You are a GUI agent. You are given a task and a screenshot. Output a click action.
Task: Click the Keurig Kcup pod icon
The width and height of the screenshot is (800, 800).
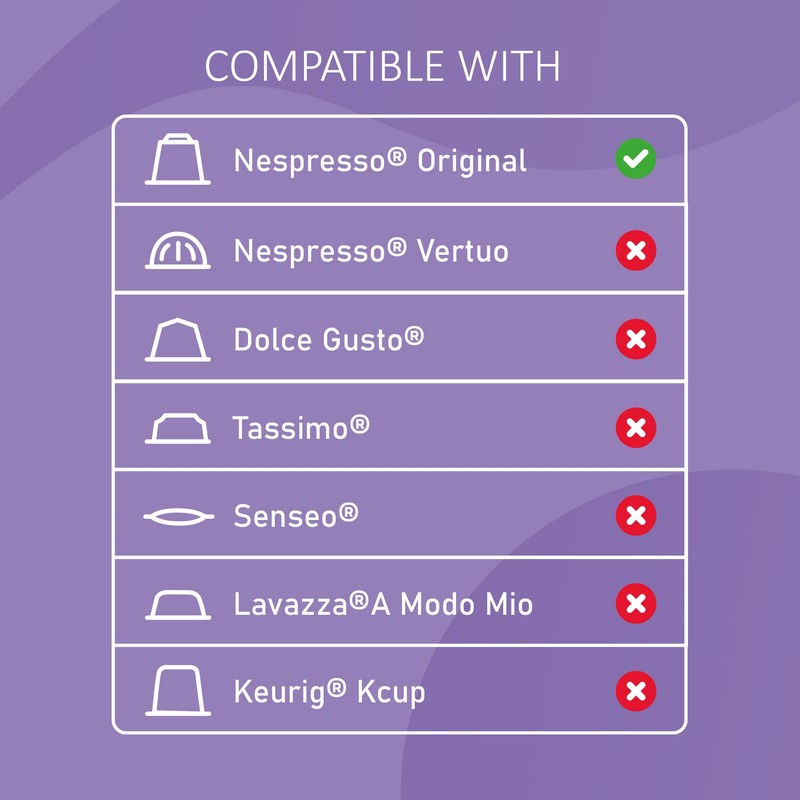tap(178, 692)
